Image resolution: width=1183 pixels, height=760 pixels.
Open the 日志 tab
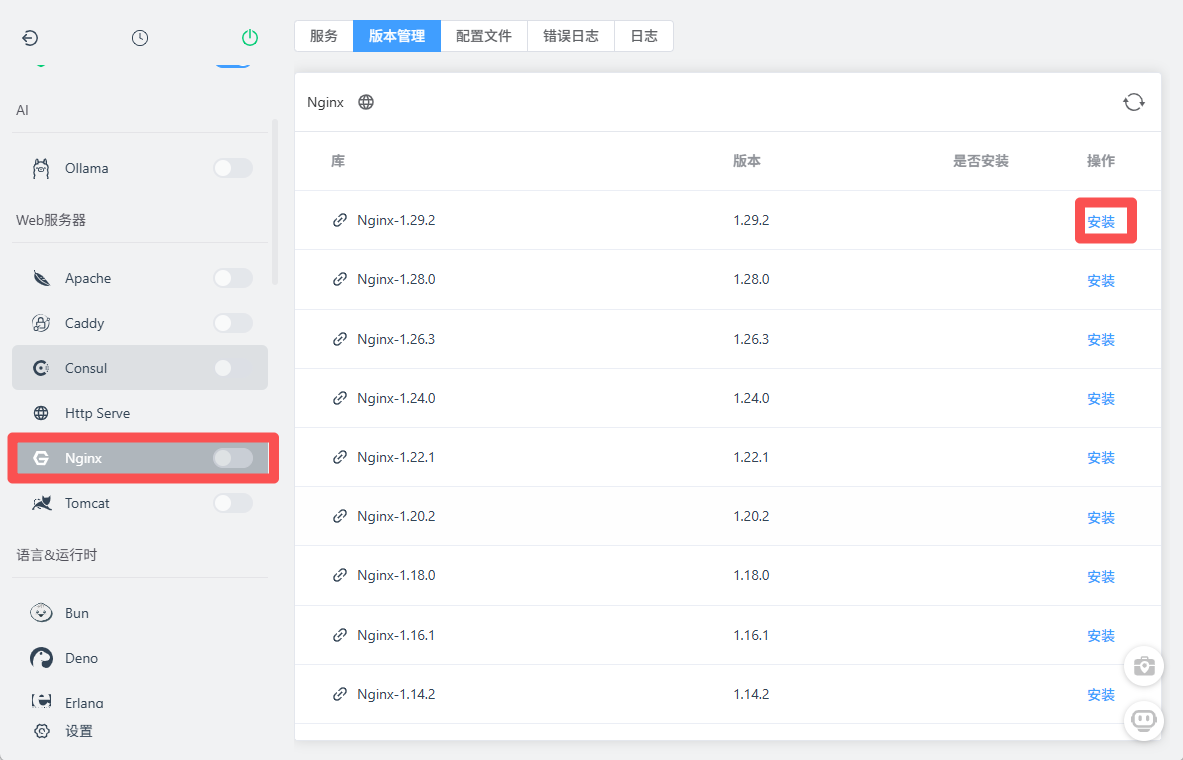pos(644,36)
